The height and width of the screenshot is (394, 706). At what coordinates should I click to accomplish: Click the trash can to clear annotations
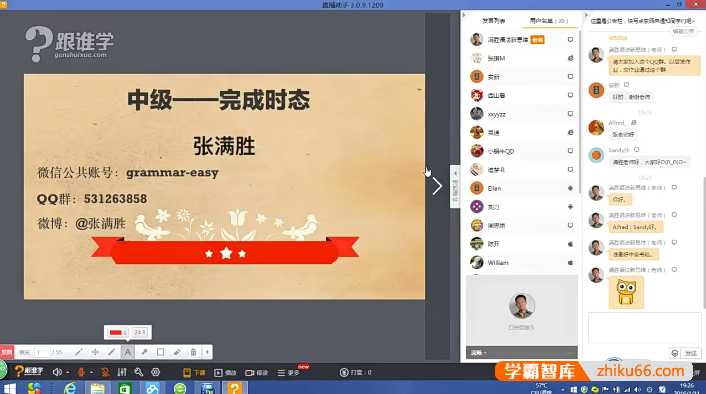[x=193, y=352]
